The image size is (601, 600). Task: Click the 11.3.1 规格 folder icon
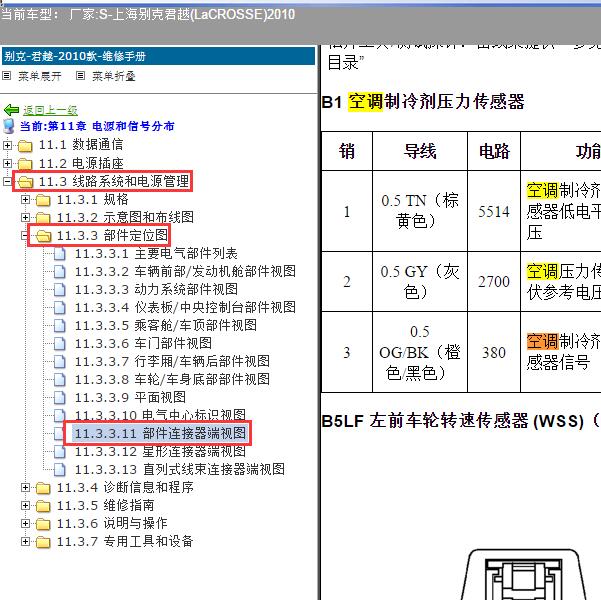[43, 200]
